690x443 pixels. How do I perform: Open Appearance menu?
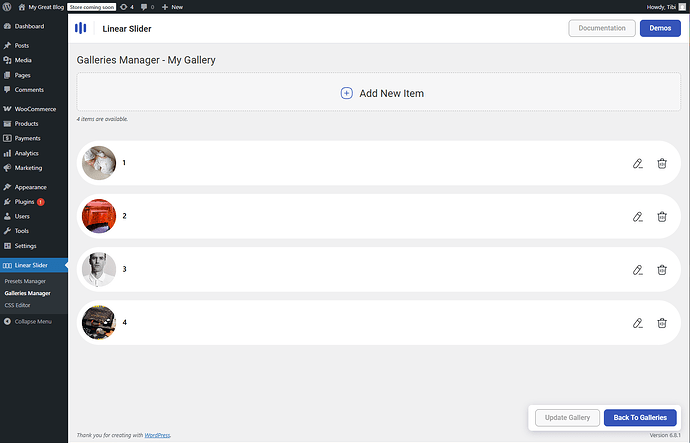pos(34,187)
